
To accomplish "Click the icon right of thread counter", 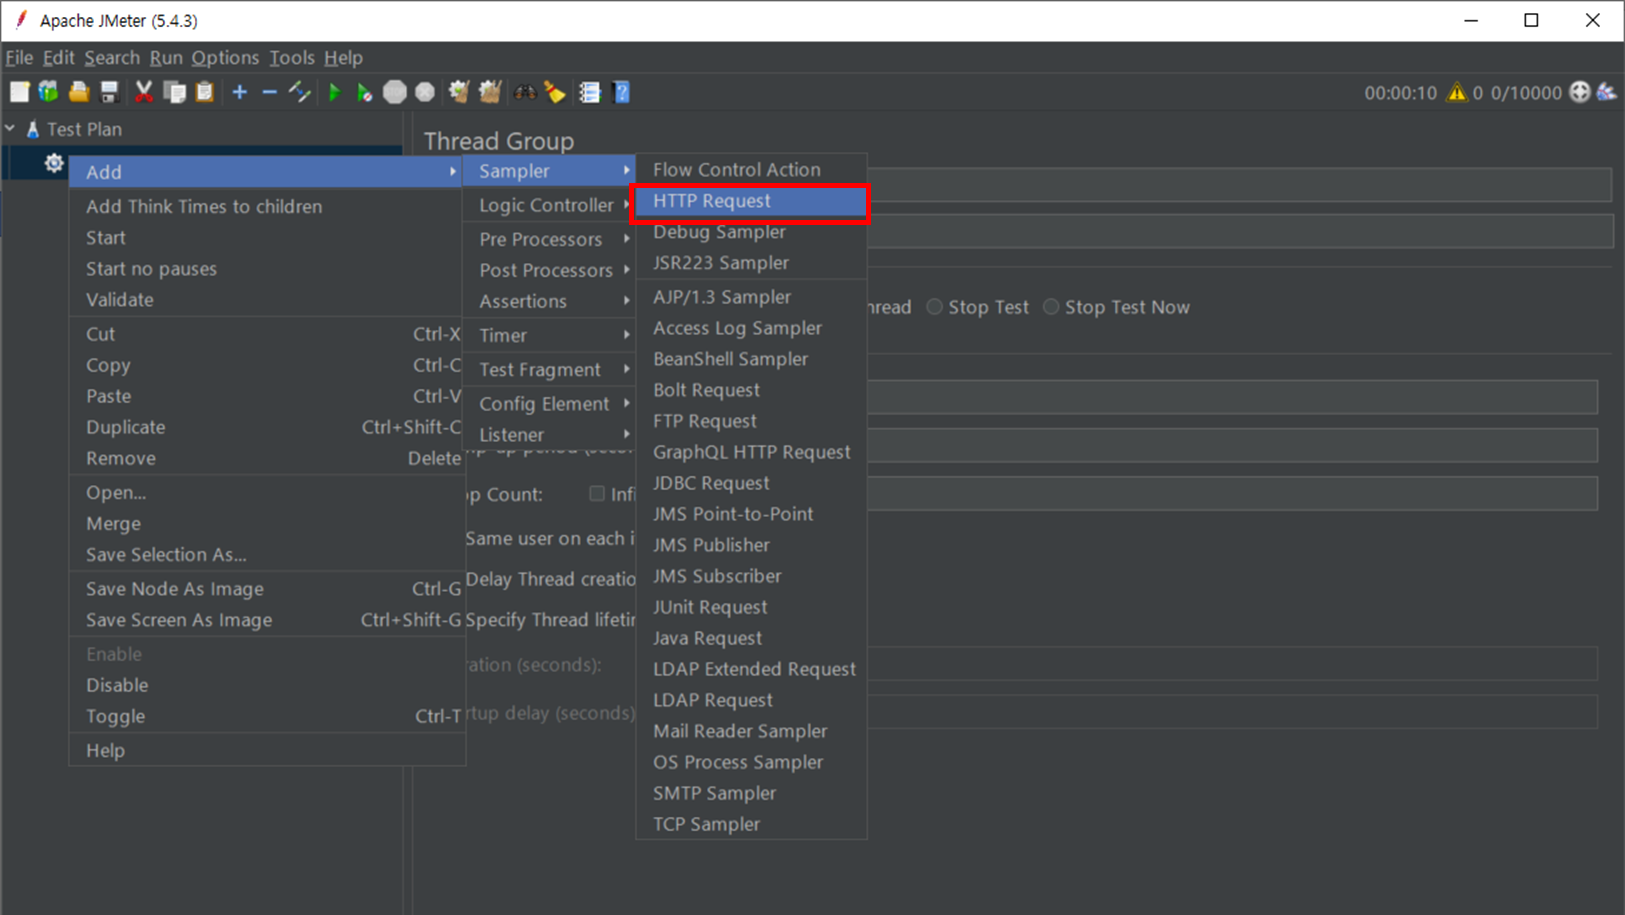I will pos(1606,92).
